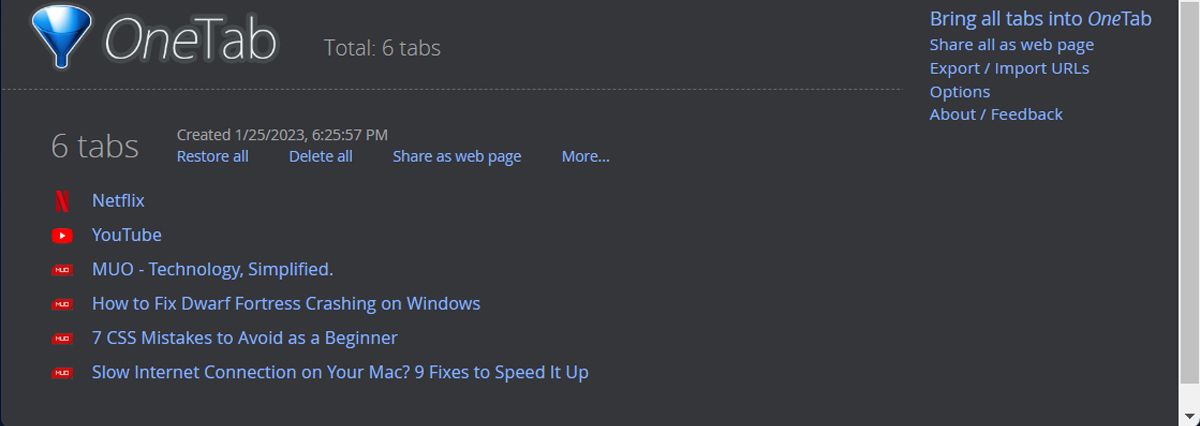Open Export / Import URLs
This screenshot has height=426, width=1200.
(x=1009, y=68)
